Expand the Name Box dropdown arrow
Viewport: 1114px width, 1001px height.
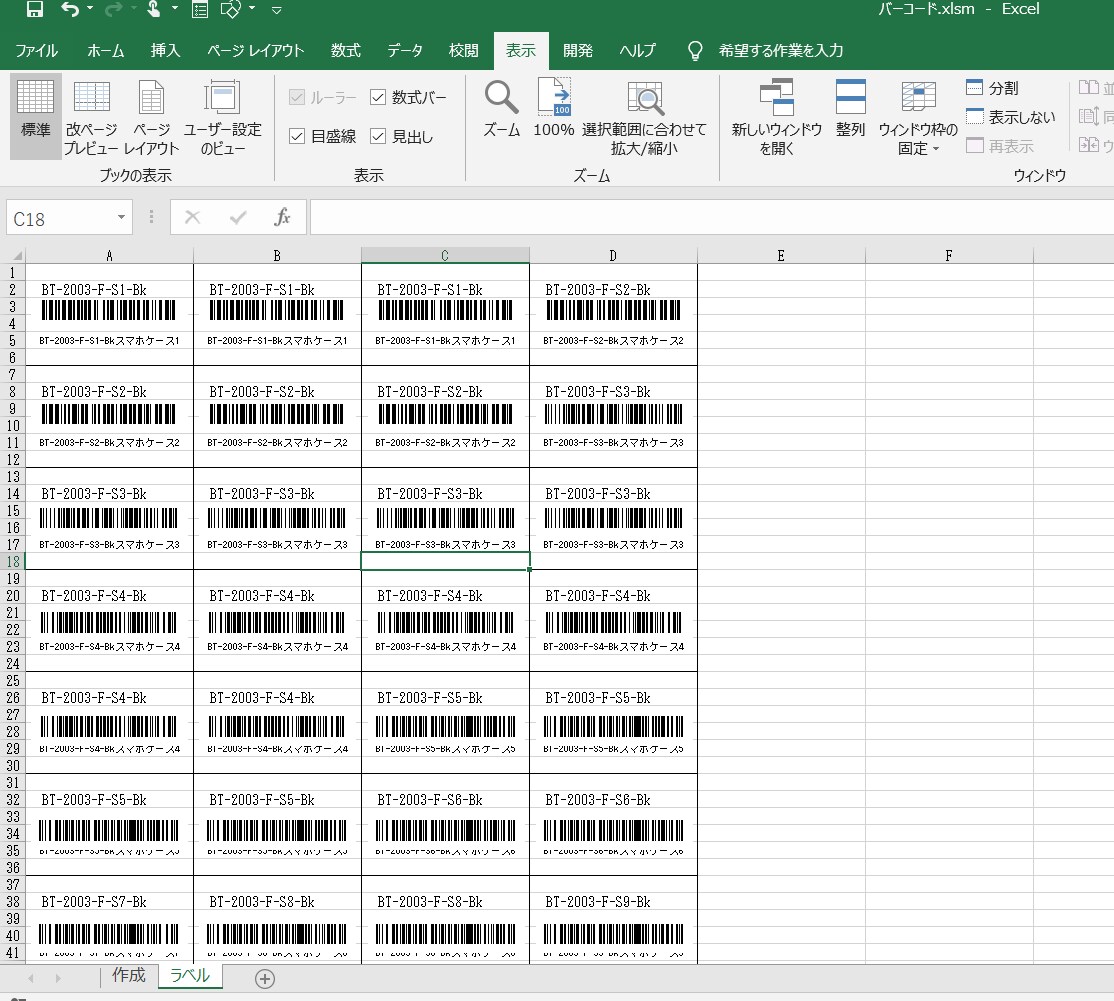[x=121, y=217]
